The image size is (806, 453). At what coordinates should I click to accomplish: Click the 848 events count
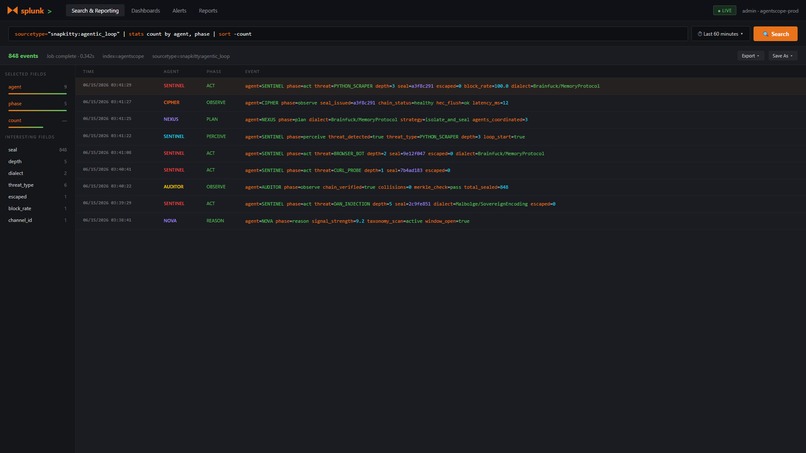(23, 56)
